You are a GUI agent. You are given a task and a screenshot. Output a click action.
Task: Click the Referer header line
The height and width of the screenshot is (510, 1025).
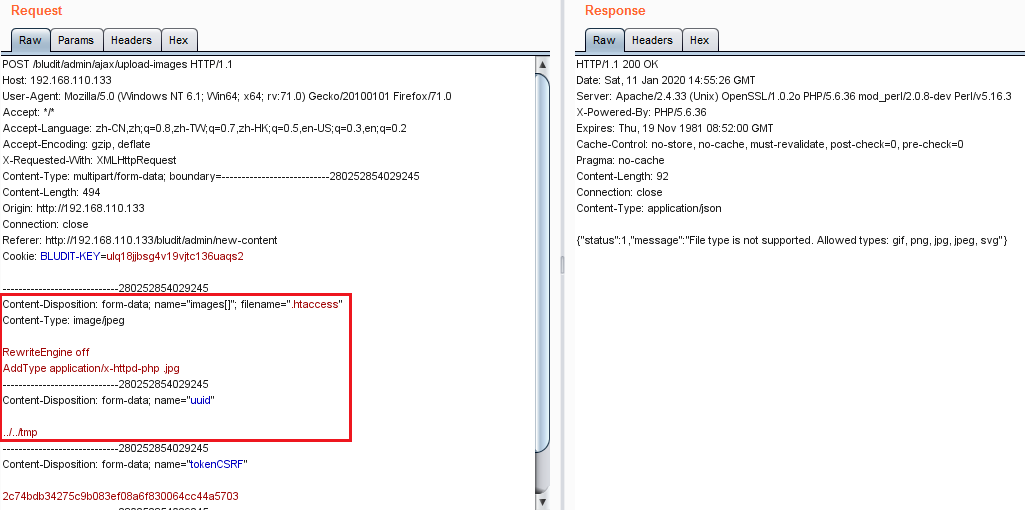(140, 240)
